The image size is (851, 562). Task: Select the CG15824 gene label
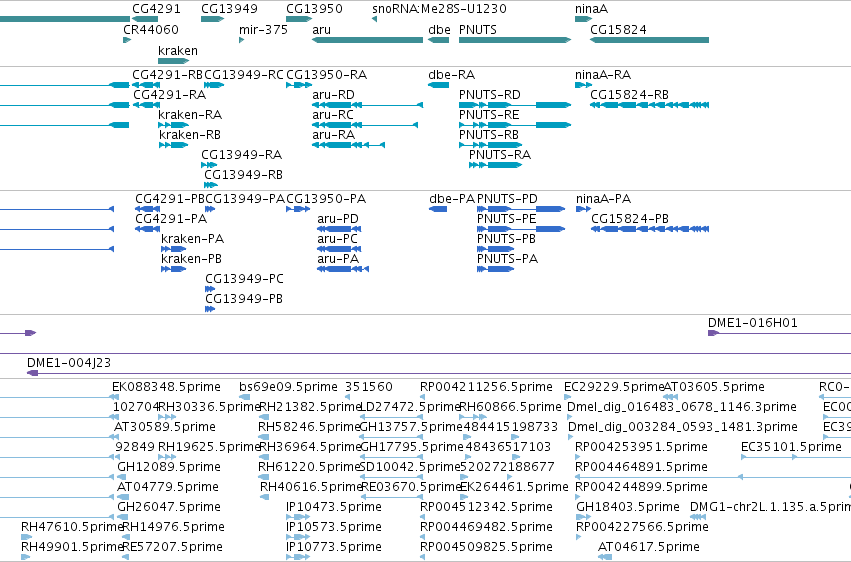(x=618, y=30)
